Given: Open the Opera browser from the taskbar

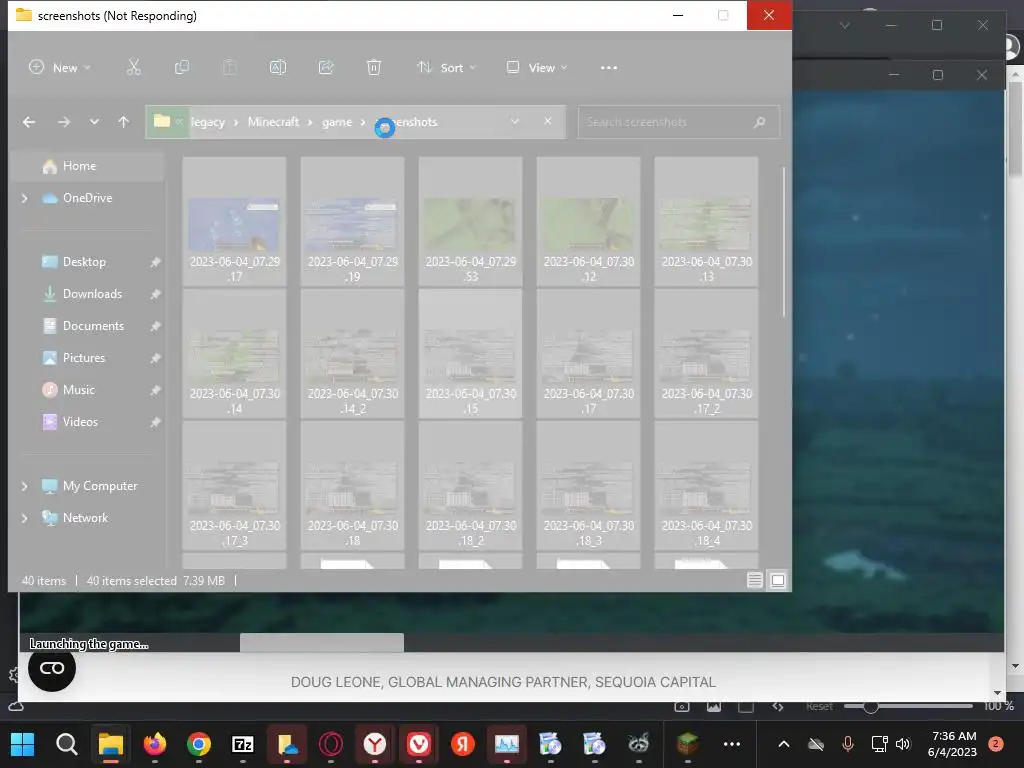Looking at the screenshot, I should tap(330, 744).
